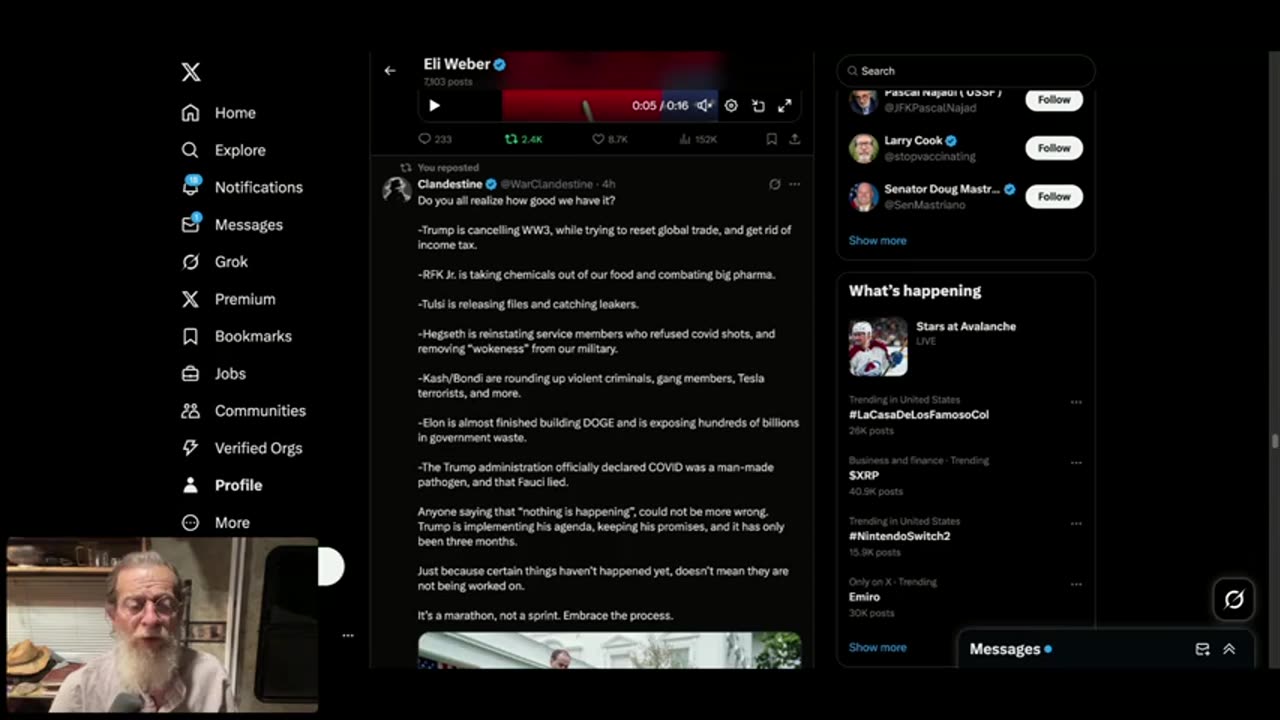Mute the video volume icon

click(705, 105)
